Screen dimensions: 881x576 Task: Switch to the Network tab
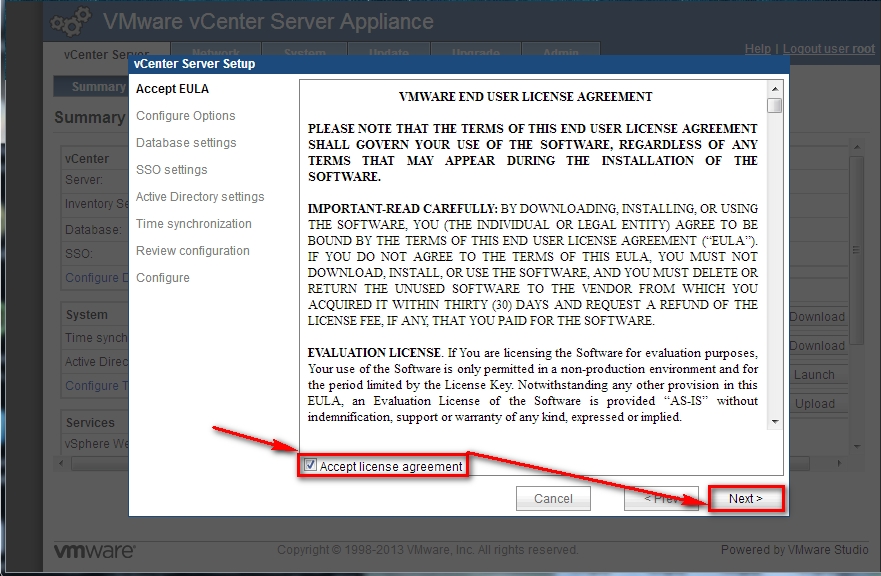(216, 49)
